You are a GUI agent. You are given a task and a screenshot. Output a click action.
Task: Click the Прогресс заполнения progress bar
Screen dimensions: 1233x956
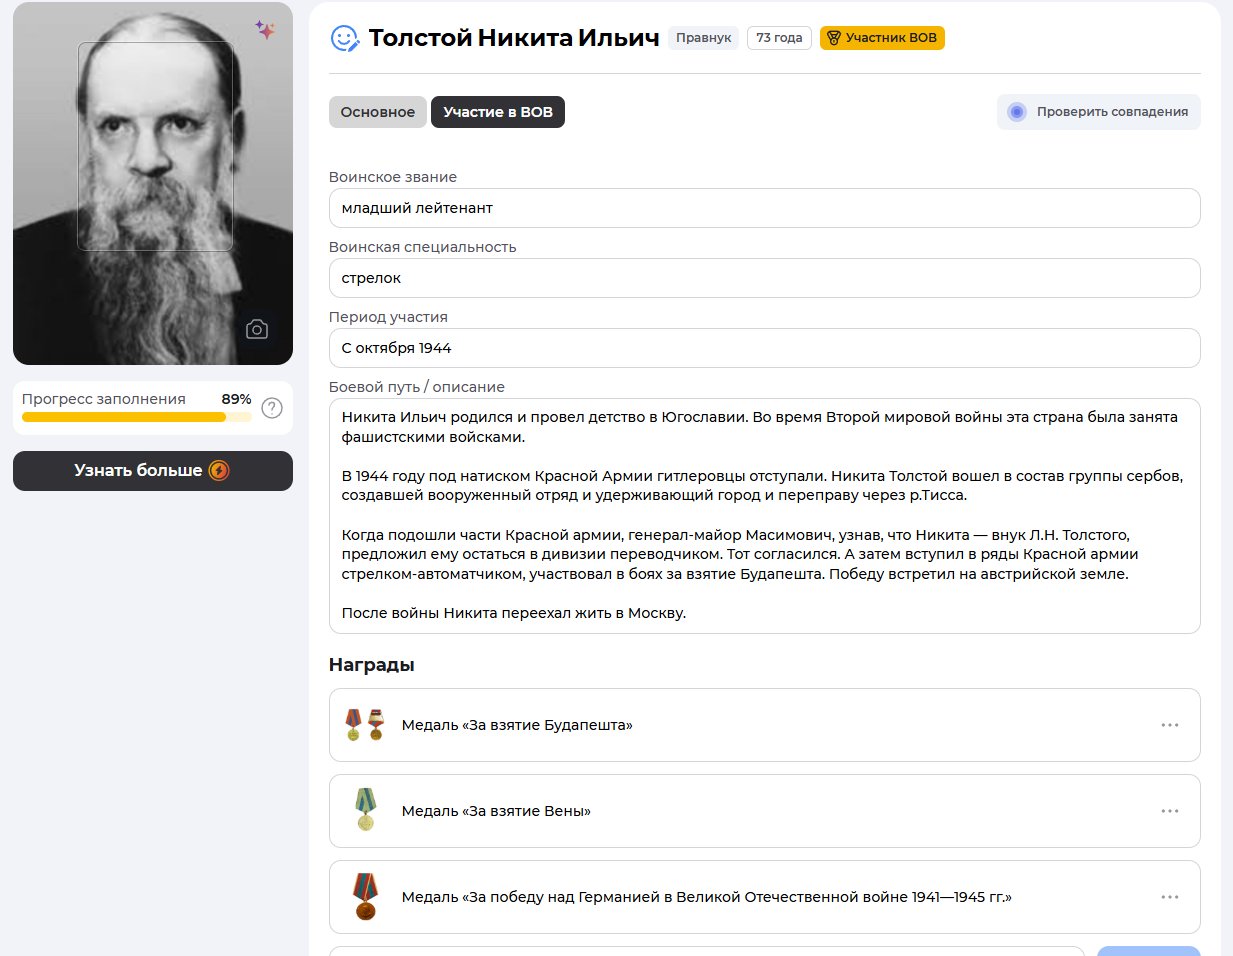pyautogui.click(x=137, y=417)
